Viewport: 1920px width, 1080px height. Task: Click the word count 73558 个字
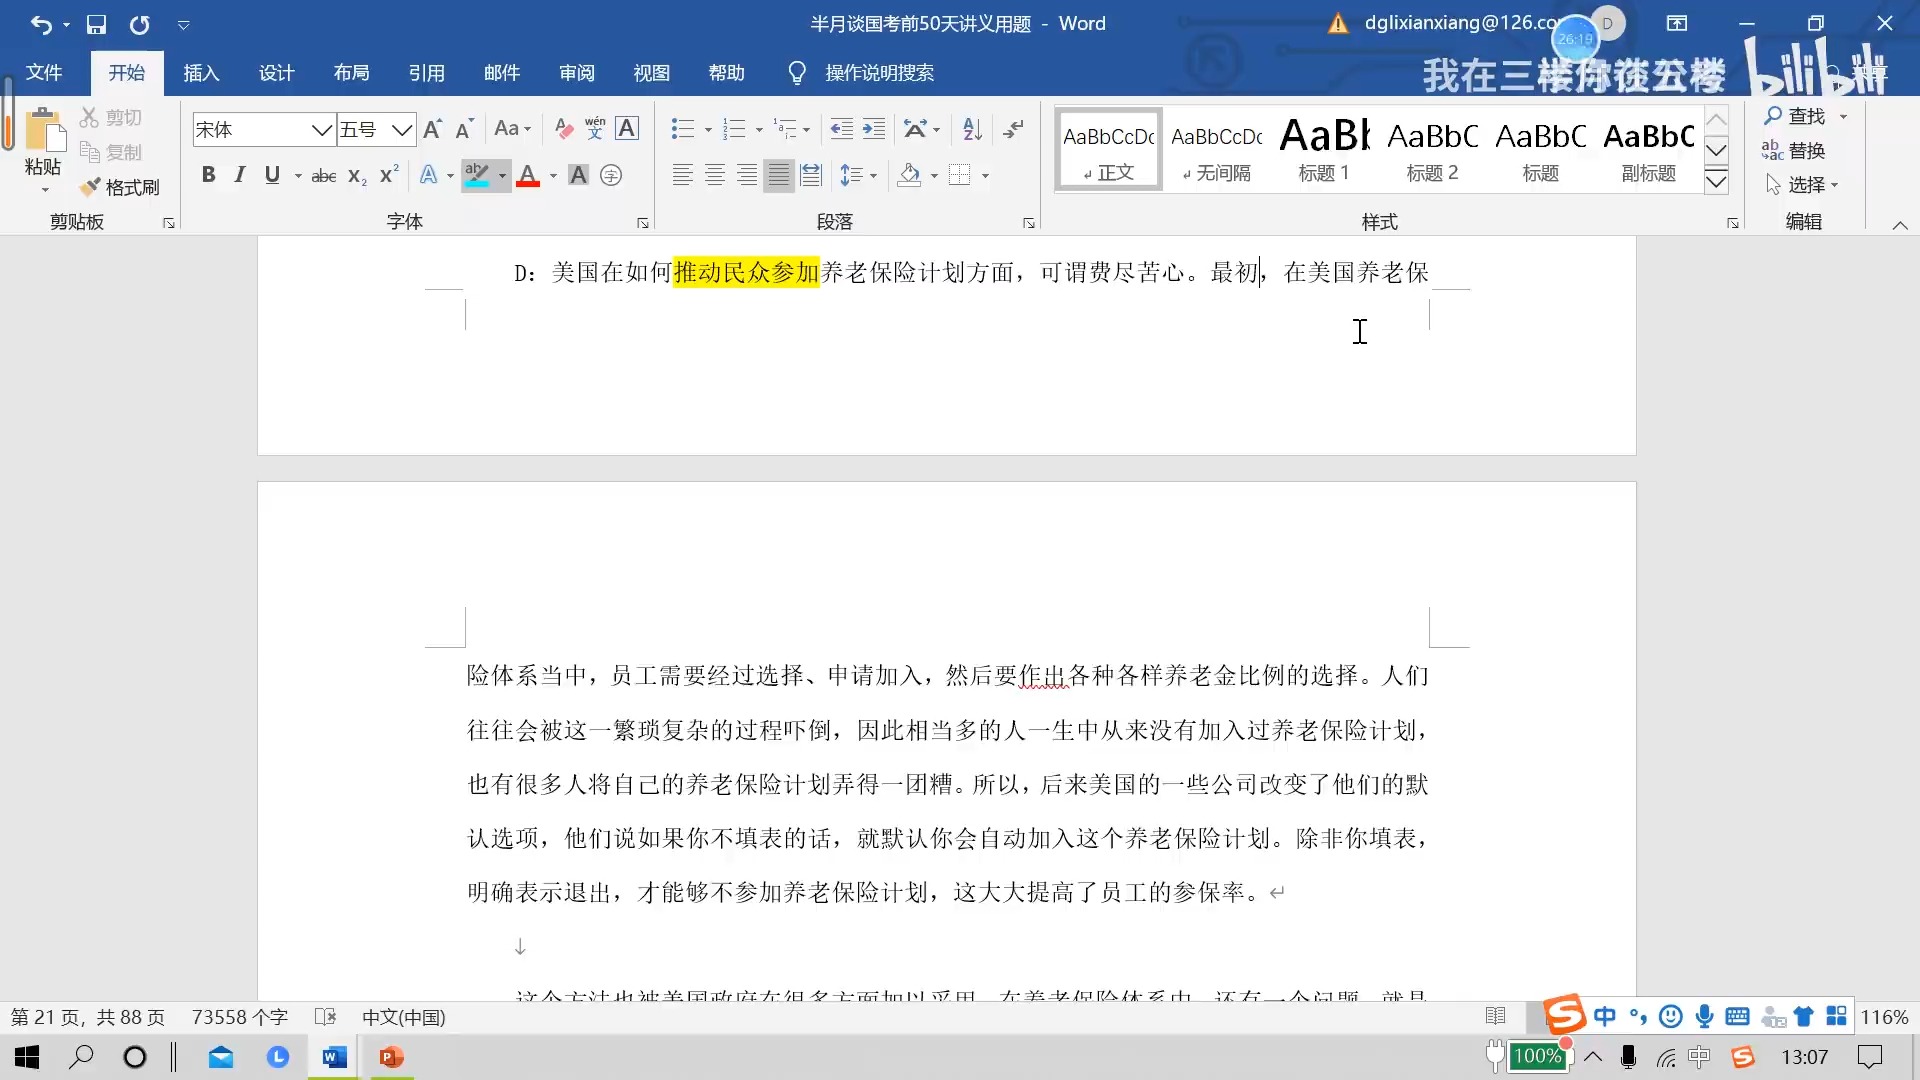[240, 1017]
